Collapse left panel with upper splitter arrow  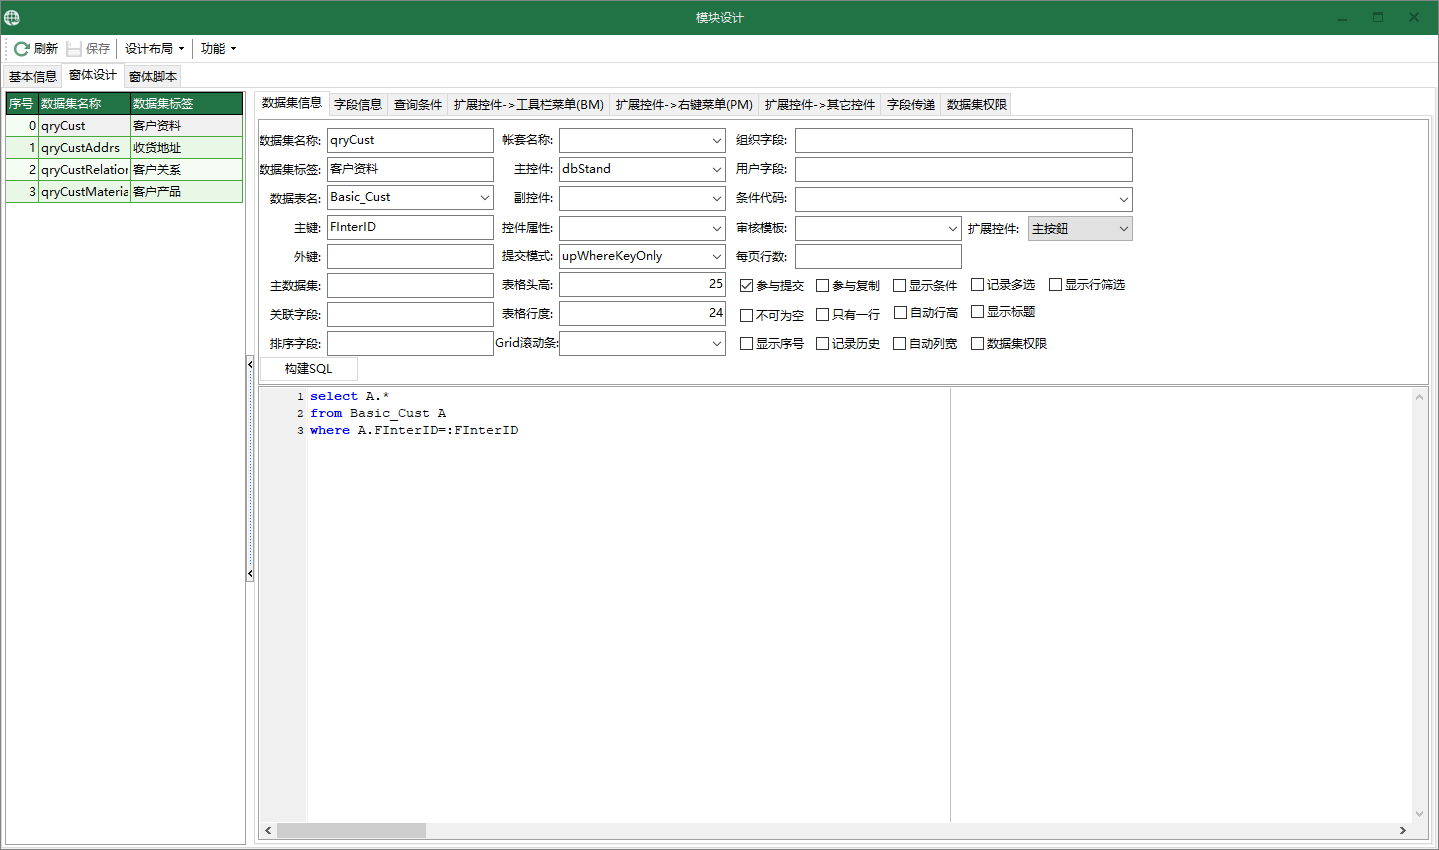click(250, 365)
